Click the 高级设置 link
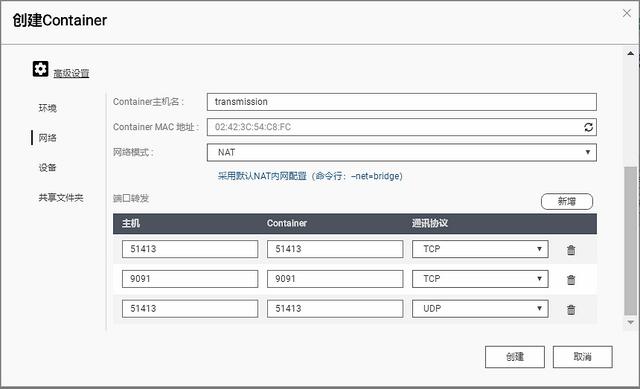 (71, 73)
